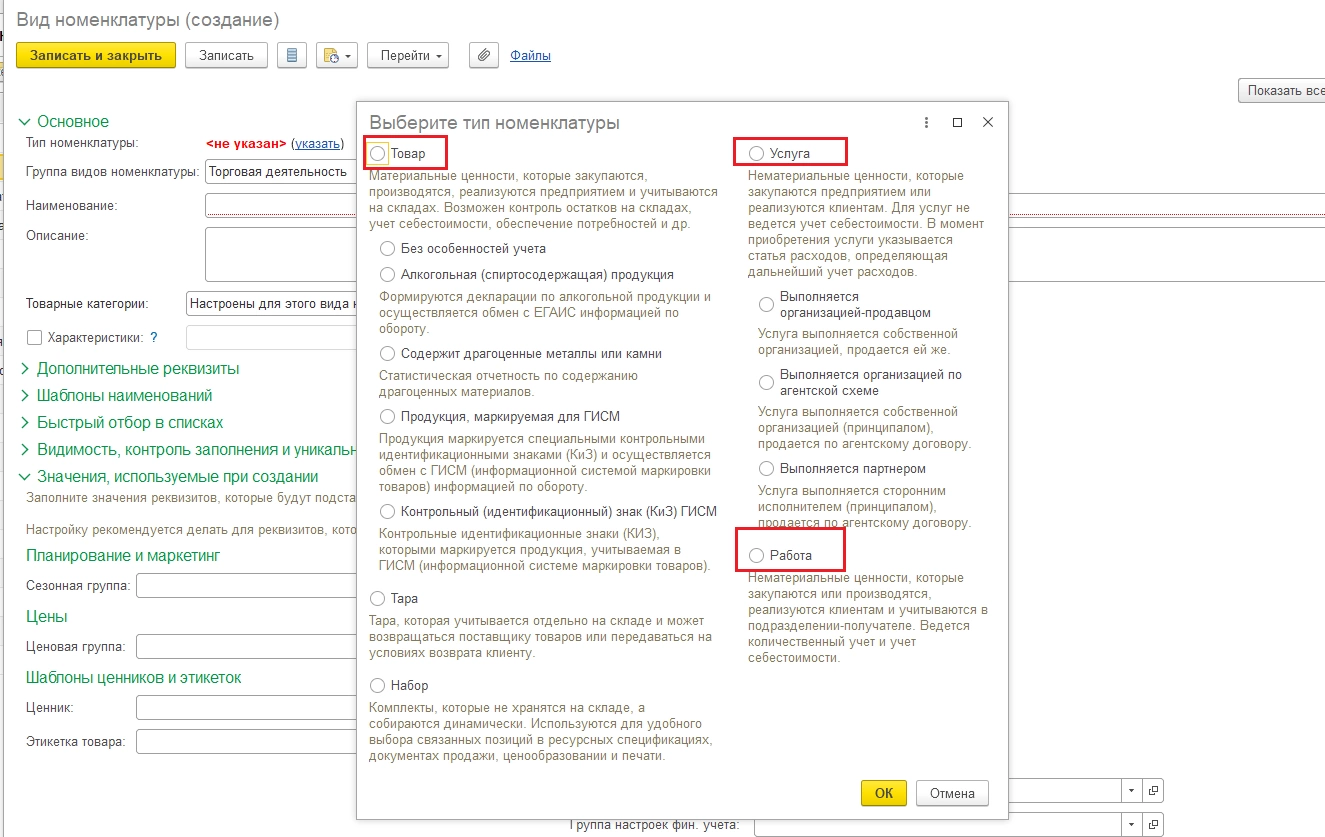Click the Группа видов номенклатуры field
Screen dimensions: 1325x837
coord(281,171)
